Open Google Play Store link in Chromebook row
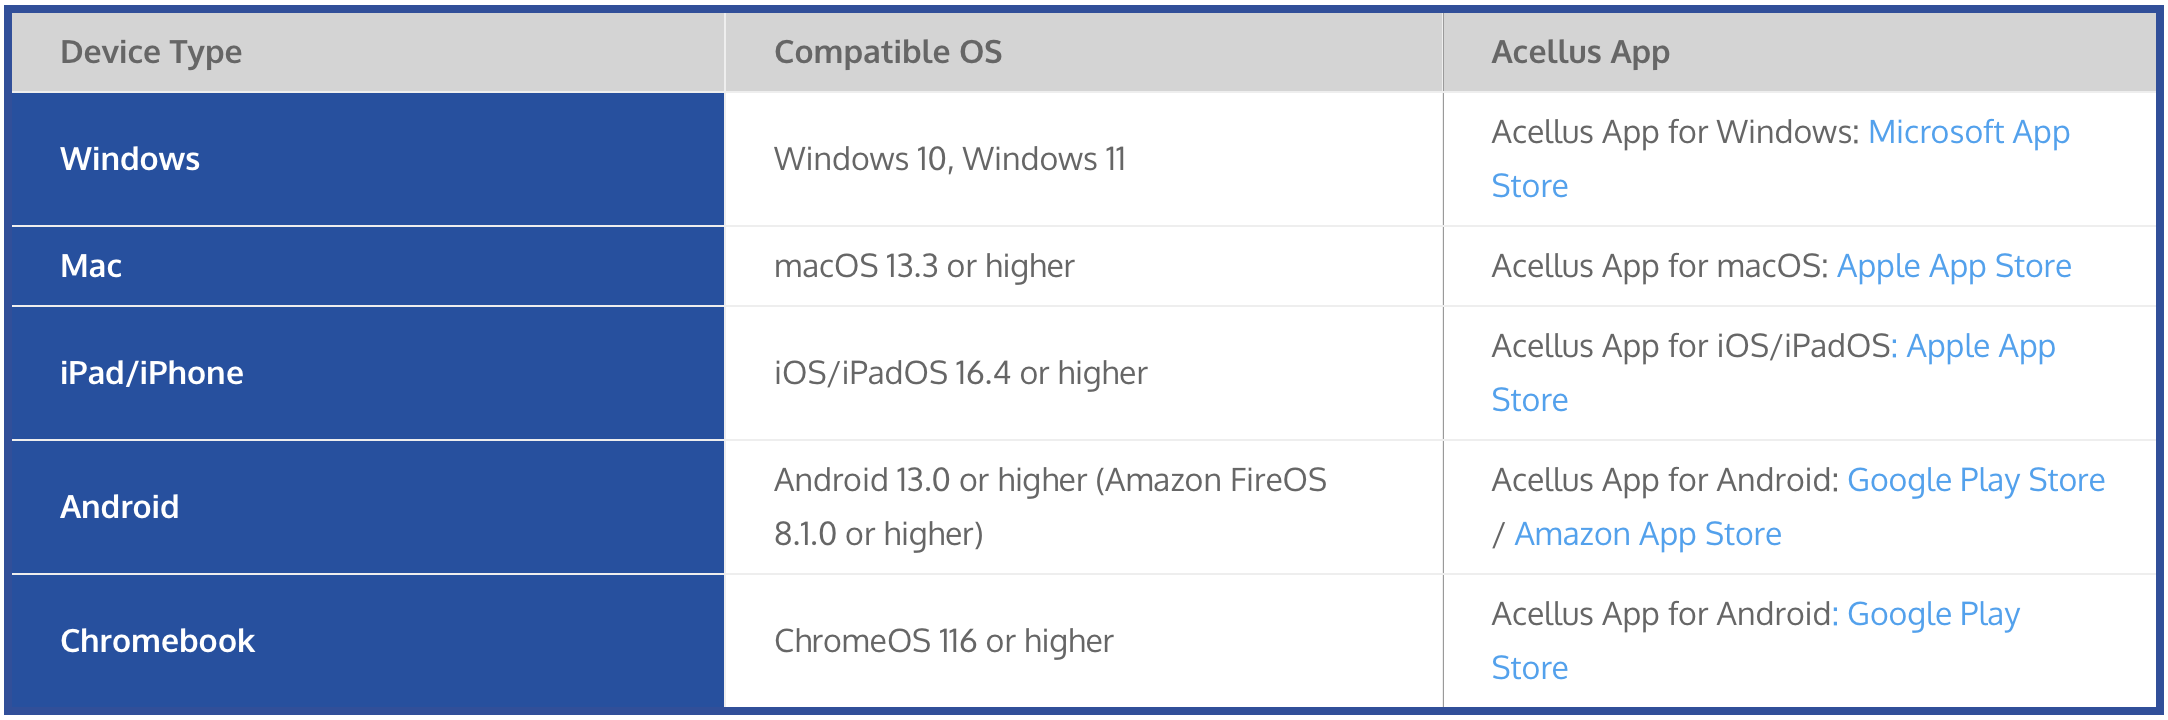Image resolution: width=2168 pixels, height=720 pixels. (1932, 615)
